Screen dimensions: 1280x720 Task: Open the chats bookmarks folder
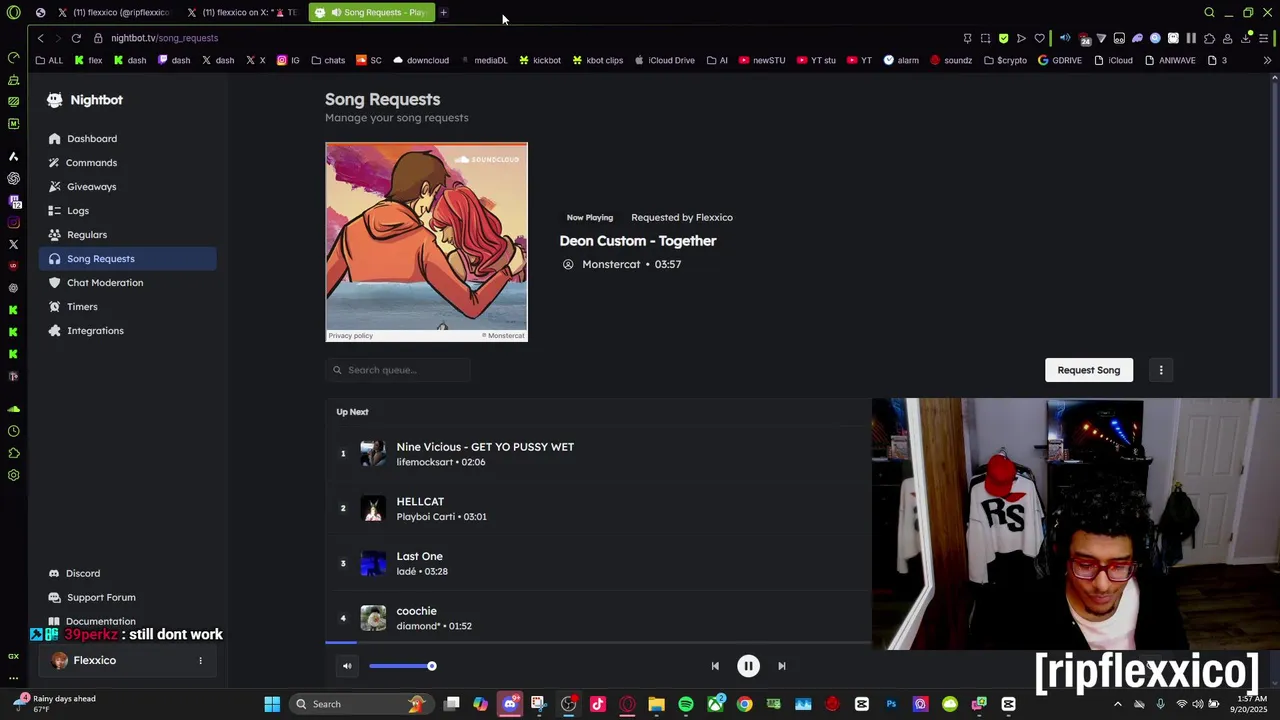[328, 60]
